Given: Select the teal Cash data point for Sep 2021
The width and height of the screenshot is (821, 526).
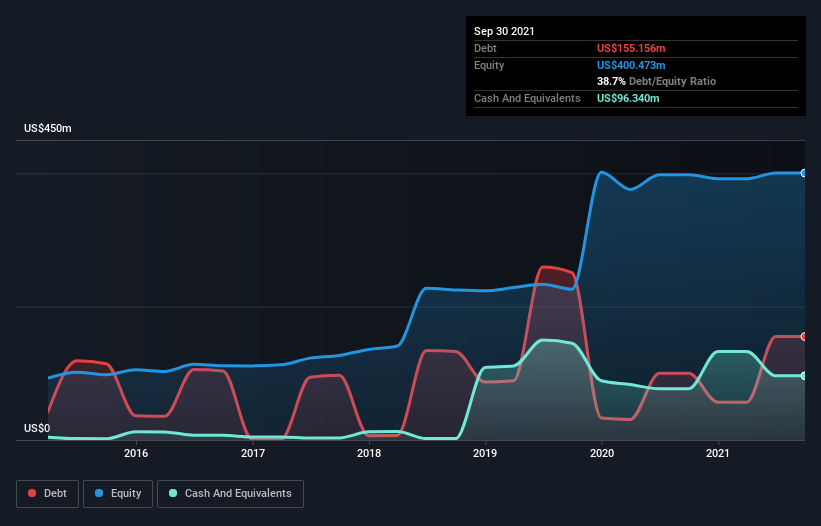Looking at the screenshot, I should (804, 376).
